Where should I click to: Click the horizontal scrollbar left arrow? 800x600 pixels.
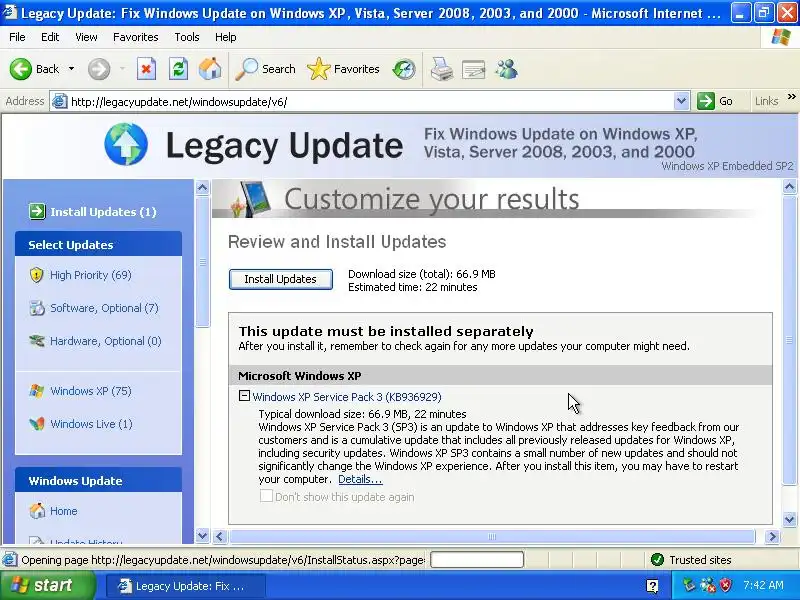[x=220, y=536]
